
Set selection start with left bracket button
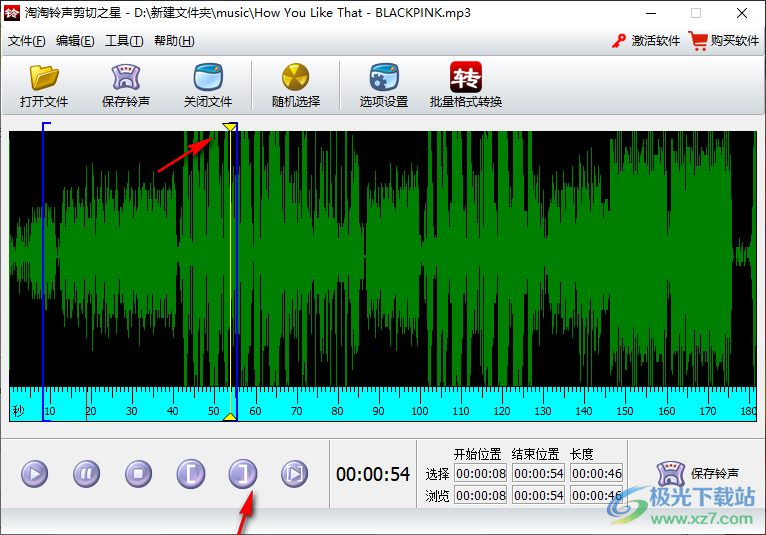pos(191,473)
